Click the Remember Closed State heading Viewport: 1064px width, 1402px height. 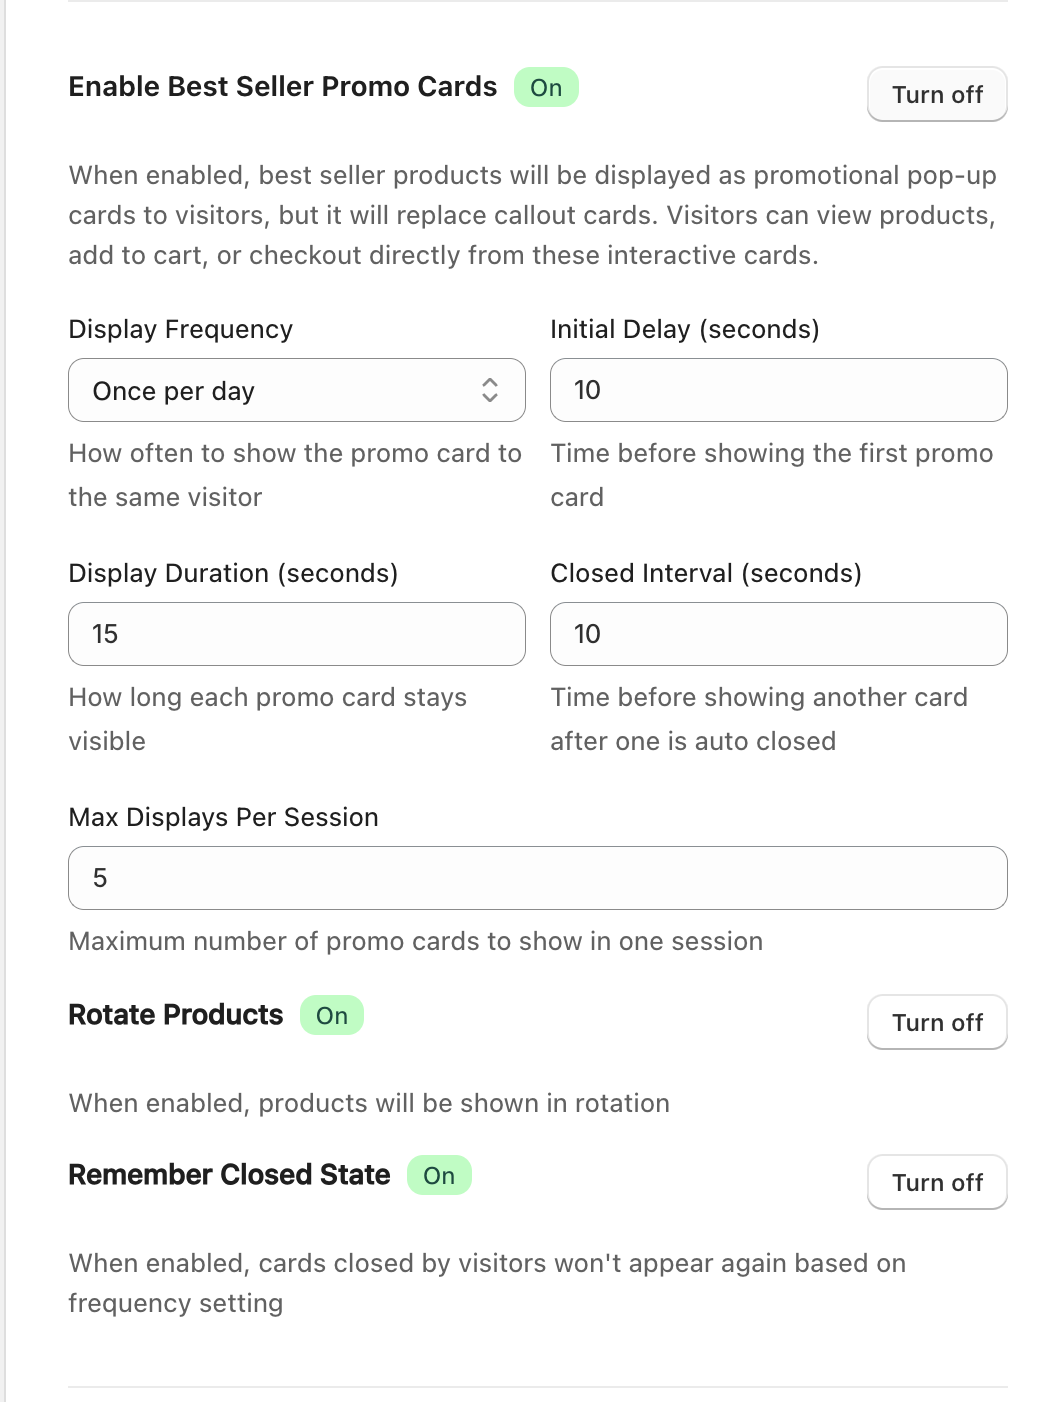[229, 1175]
